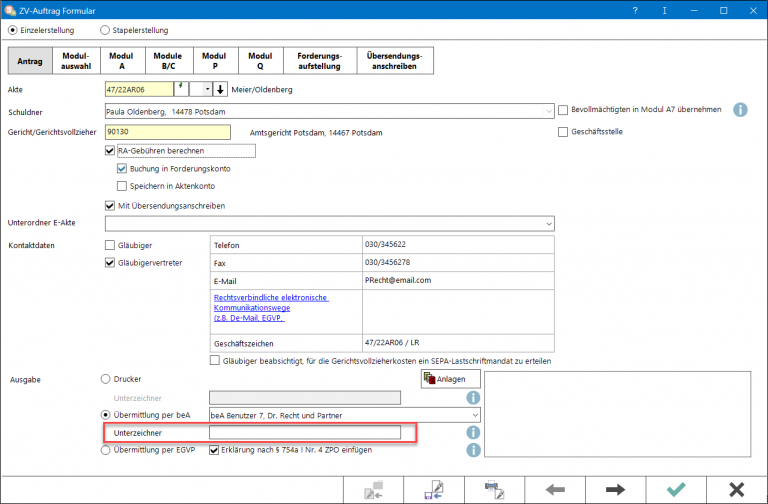Click the print document icon in bottom toolbar
The width and height of the screenshot is (768, 504).
tap(494, 489)
